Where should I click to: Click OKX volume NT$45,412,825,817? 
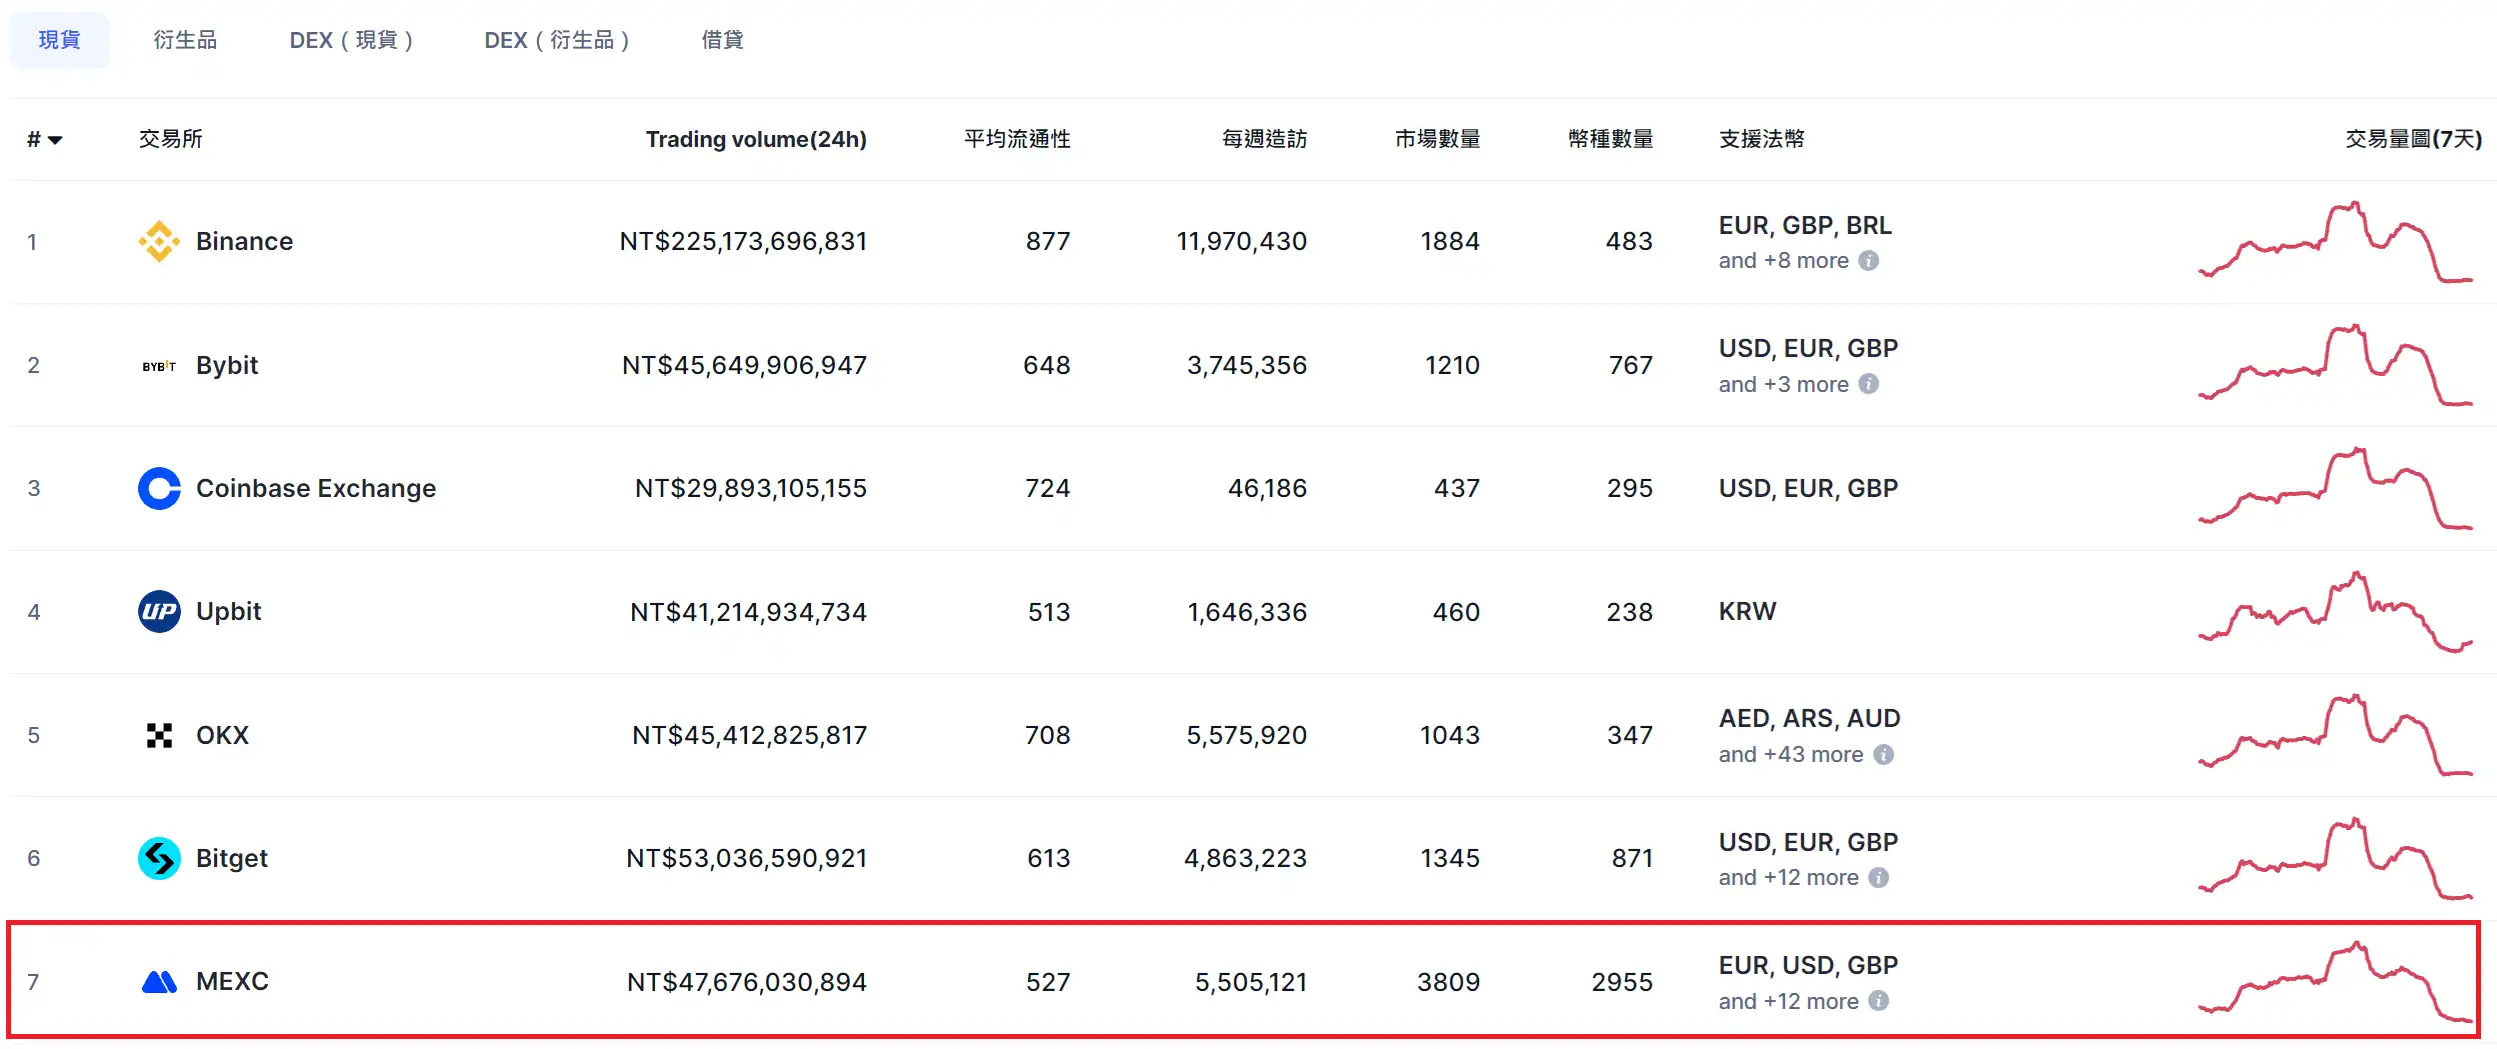coord(749,735)
